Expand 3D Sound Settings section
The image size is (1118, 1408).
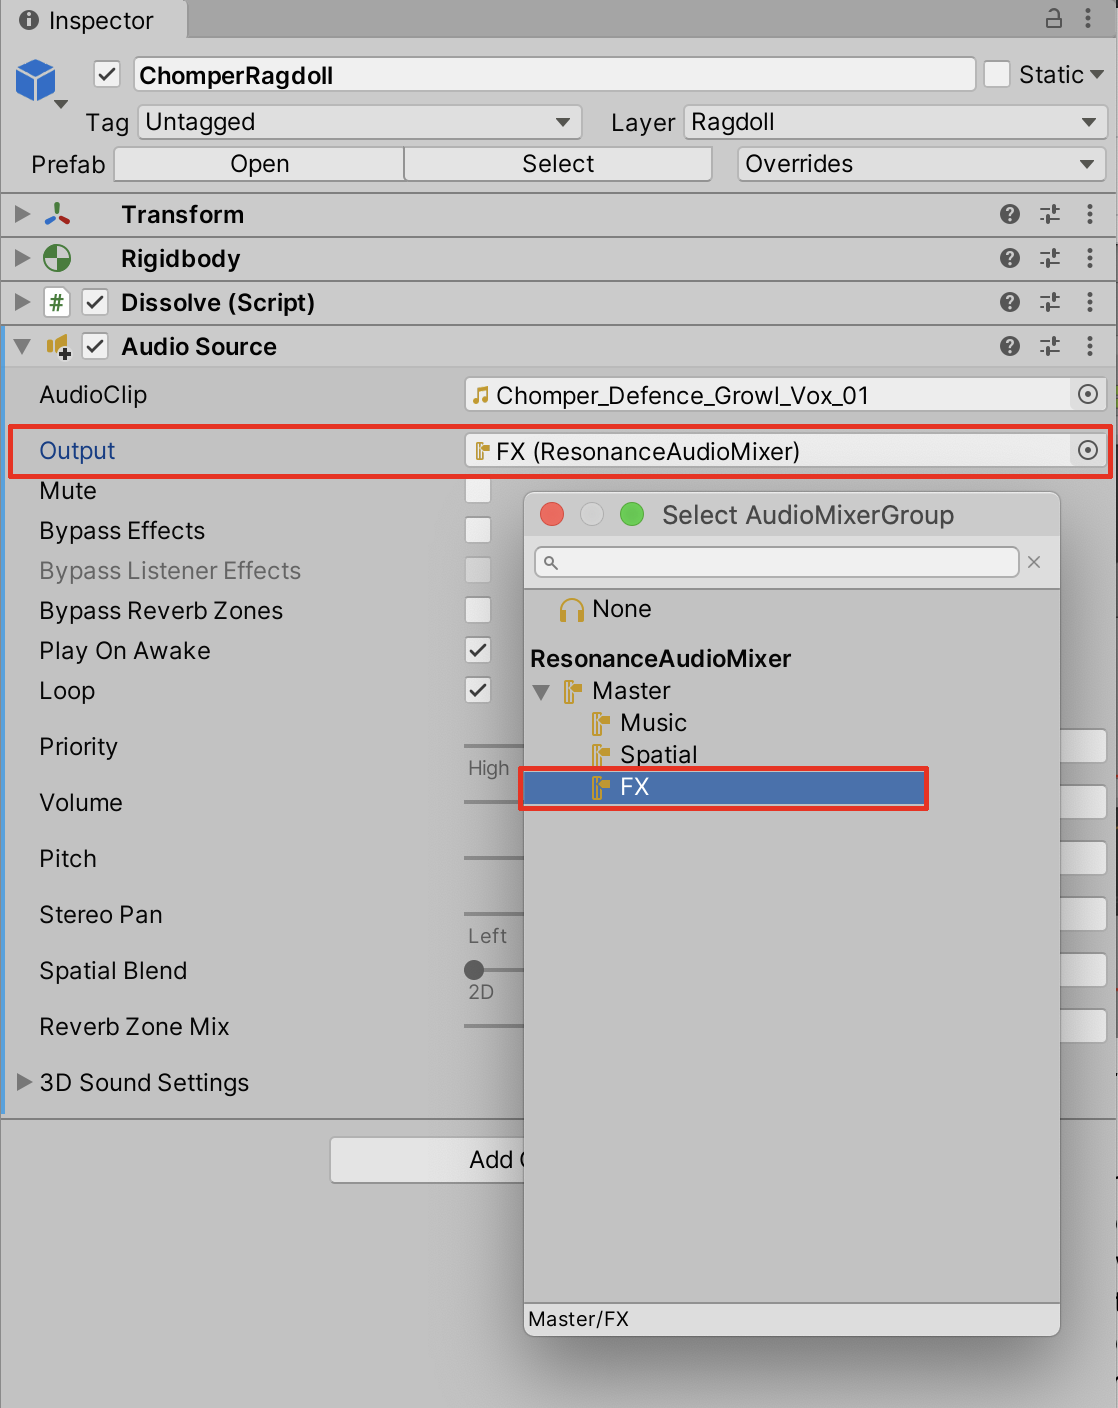25,1082
